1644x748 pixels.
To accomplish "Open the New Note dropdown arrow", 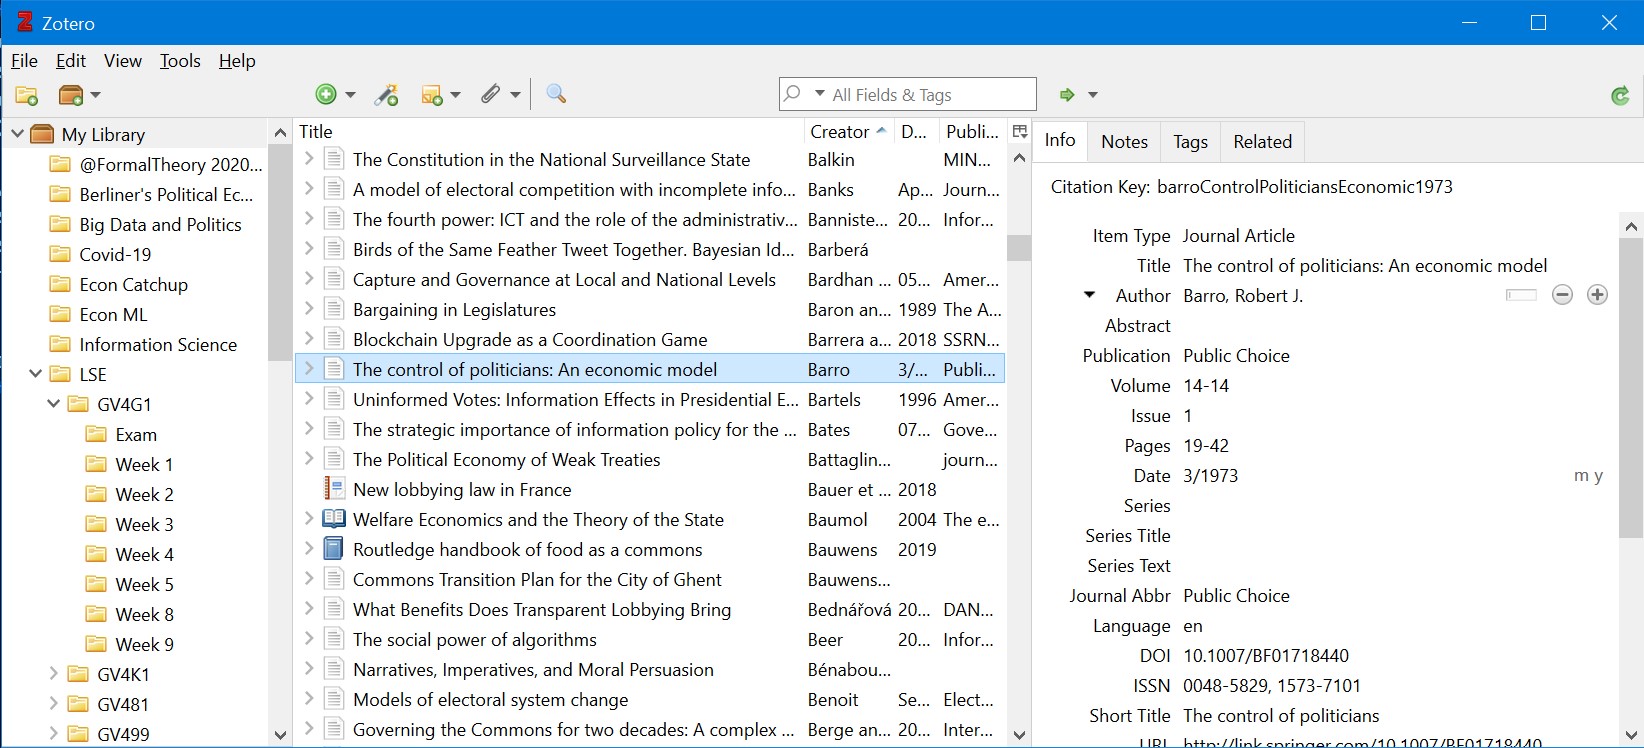I will (456, 95).
